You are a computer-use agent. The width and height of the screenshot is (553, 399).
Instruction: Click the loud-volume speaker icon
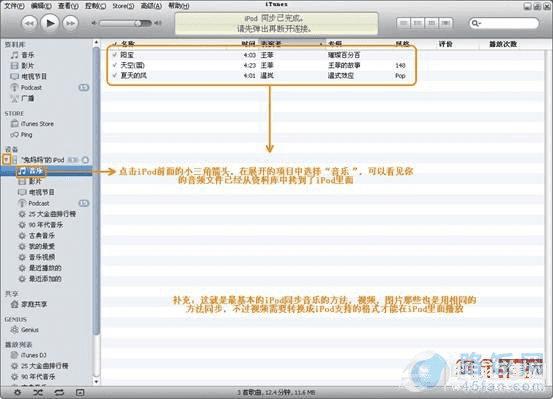coord(158,23)
